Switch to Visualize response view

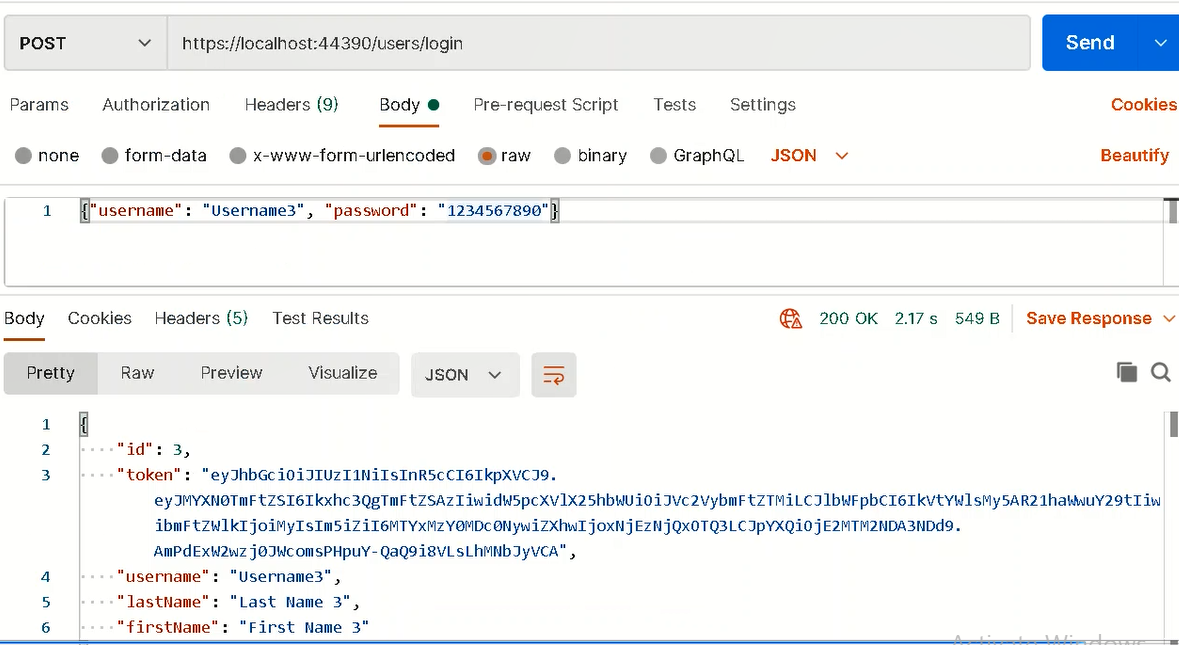[x=343, y=374]
